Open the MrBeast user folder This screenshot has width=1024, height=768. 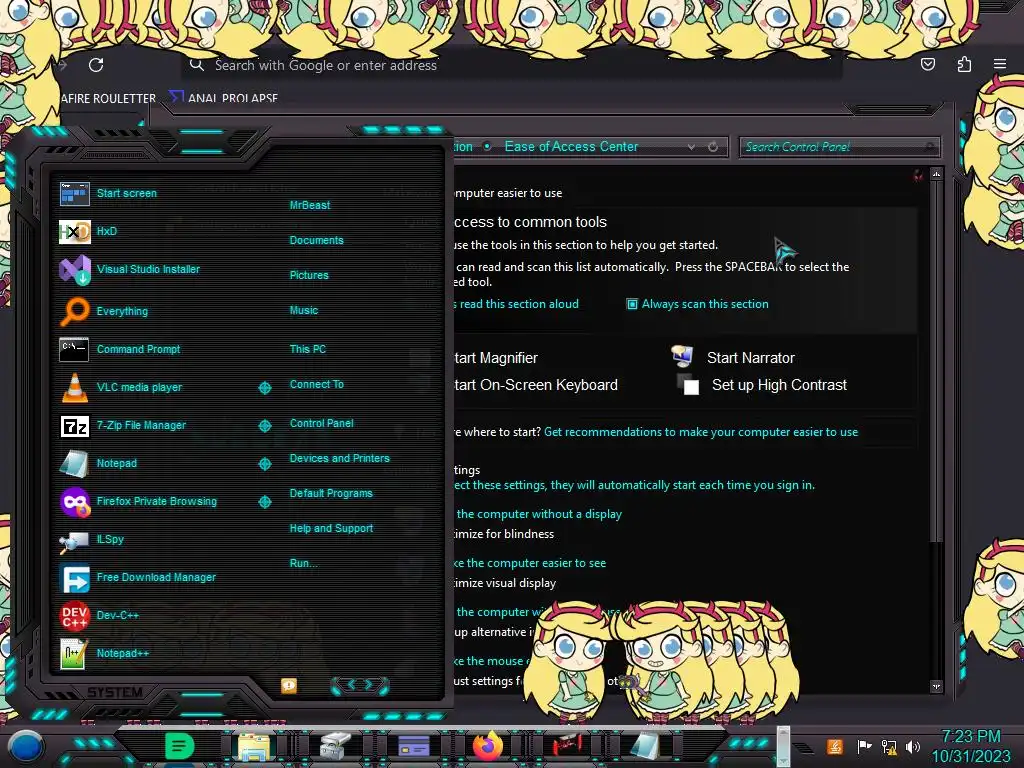coord(310,205)
